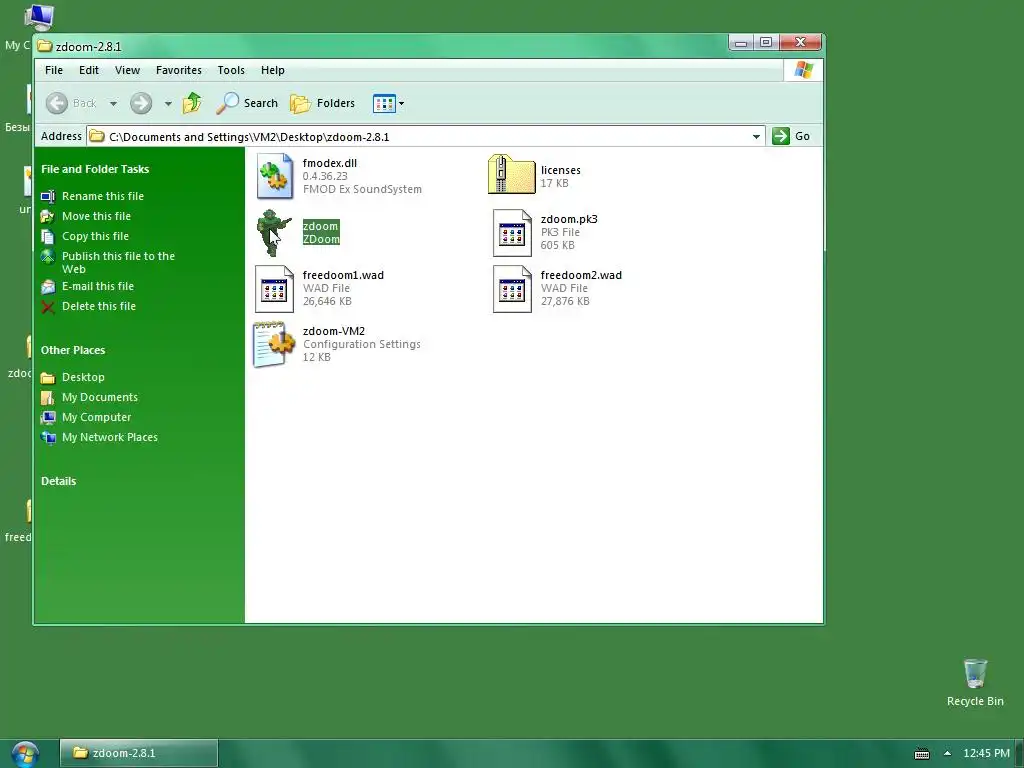
Task: Go to Desktop in Other Places
Action: (x=83, y=377)
